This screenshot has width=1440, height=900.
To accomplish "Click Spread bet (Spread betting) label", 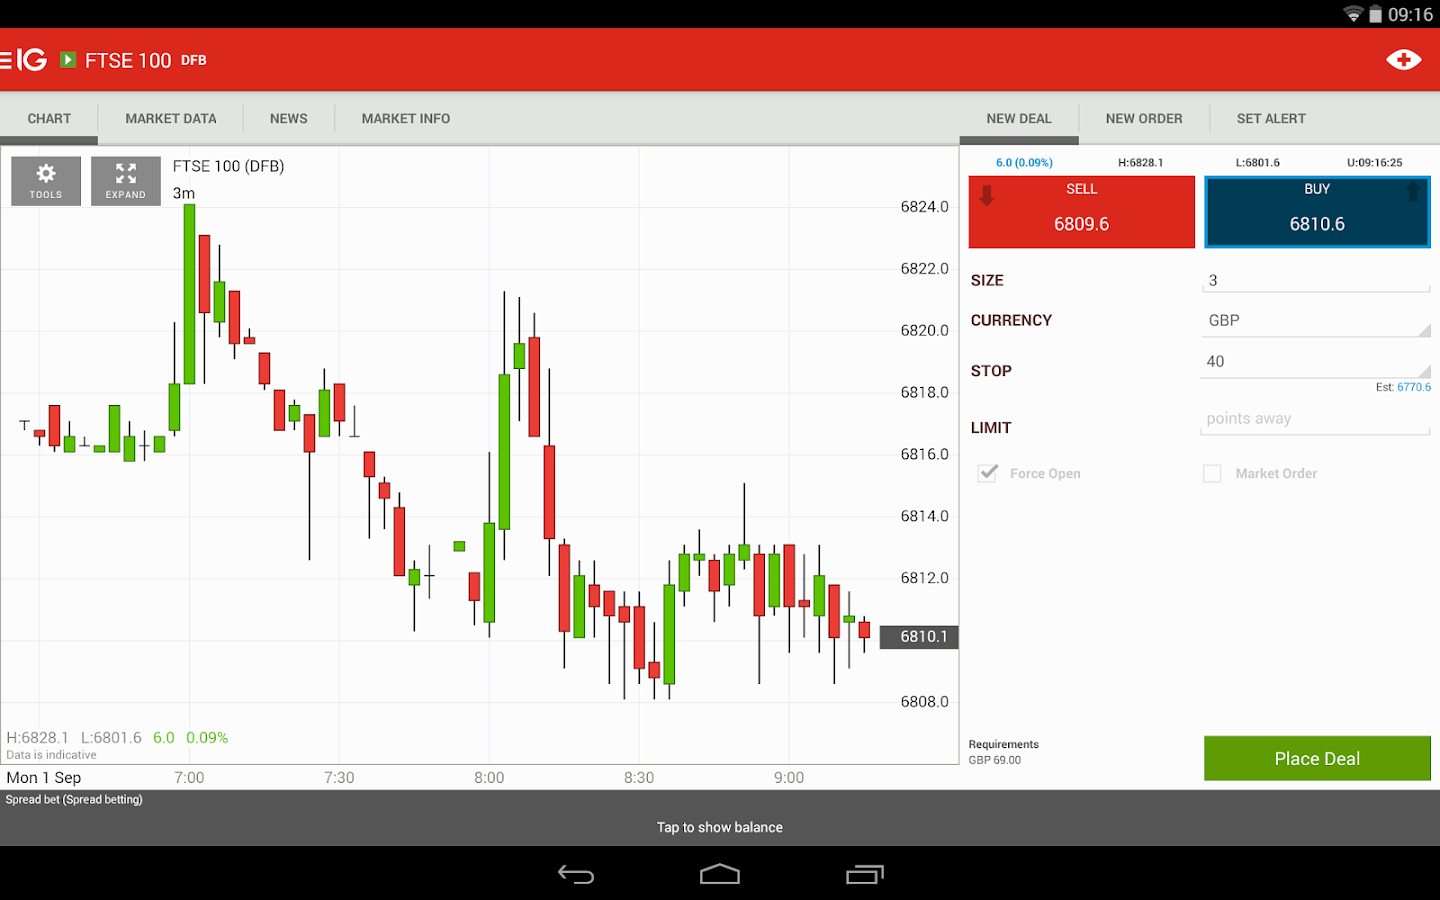I will [x=74, y=799].
